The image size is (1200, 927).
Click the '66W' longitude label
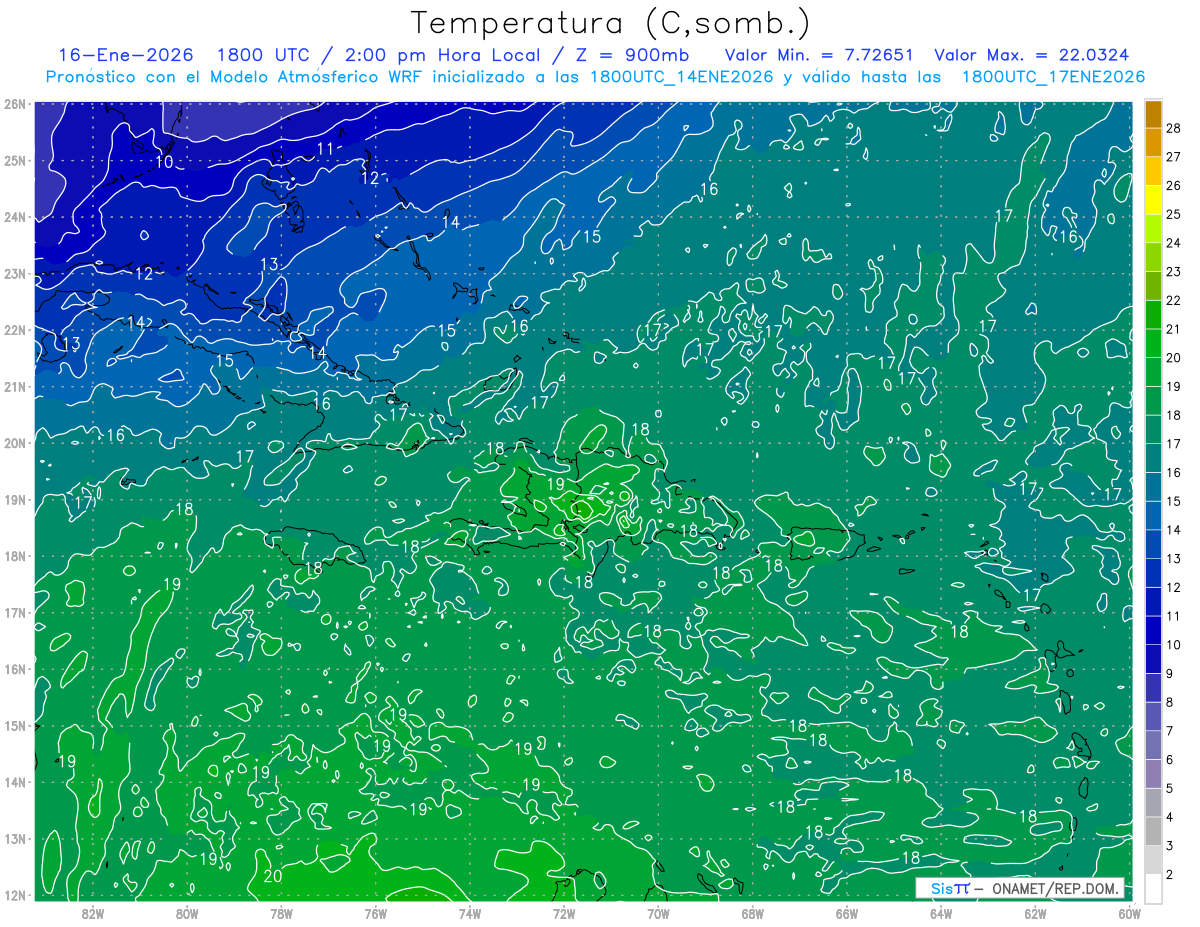[x=846, y=913]
